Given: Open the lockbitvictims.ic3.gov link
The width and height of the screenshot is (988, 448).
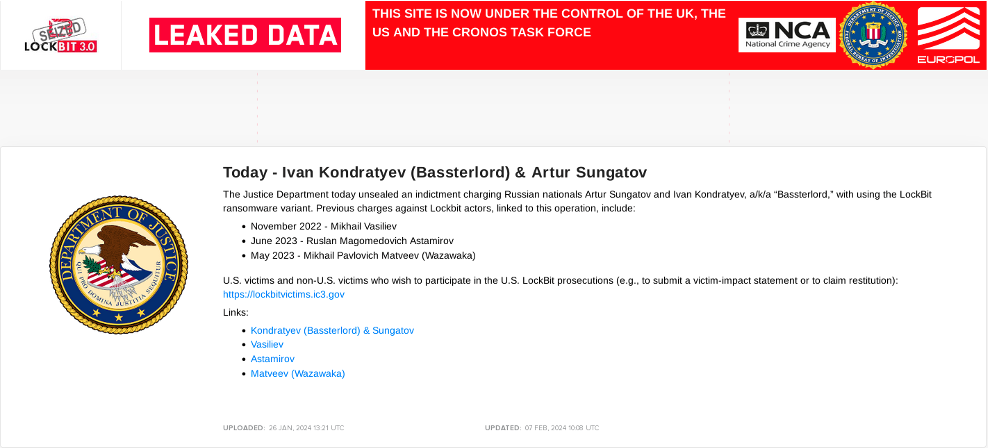Looking at the screenshot, I should 283,295.
